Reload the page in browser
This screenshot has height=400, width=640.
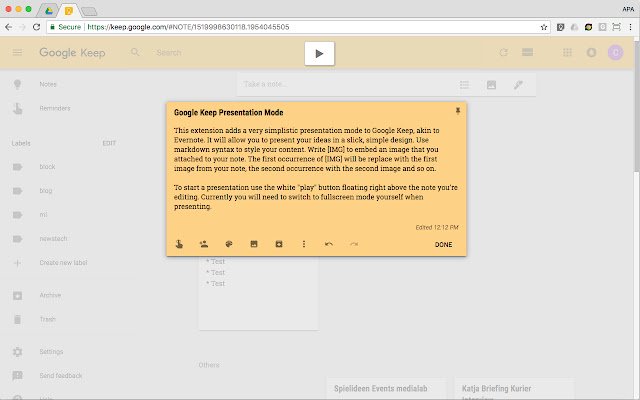point(36,27)
